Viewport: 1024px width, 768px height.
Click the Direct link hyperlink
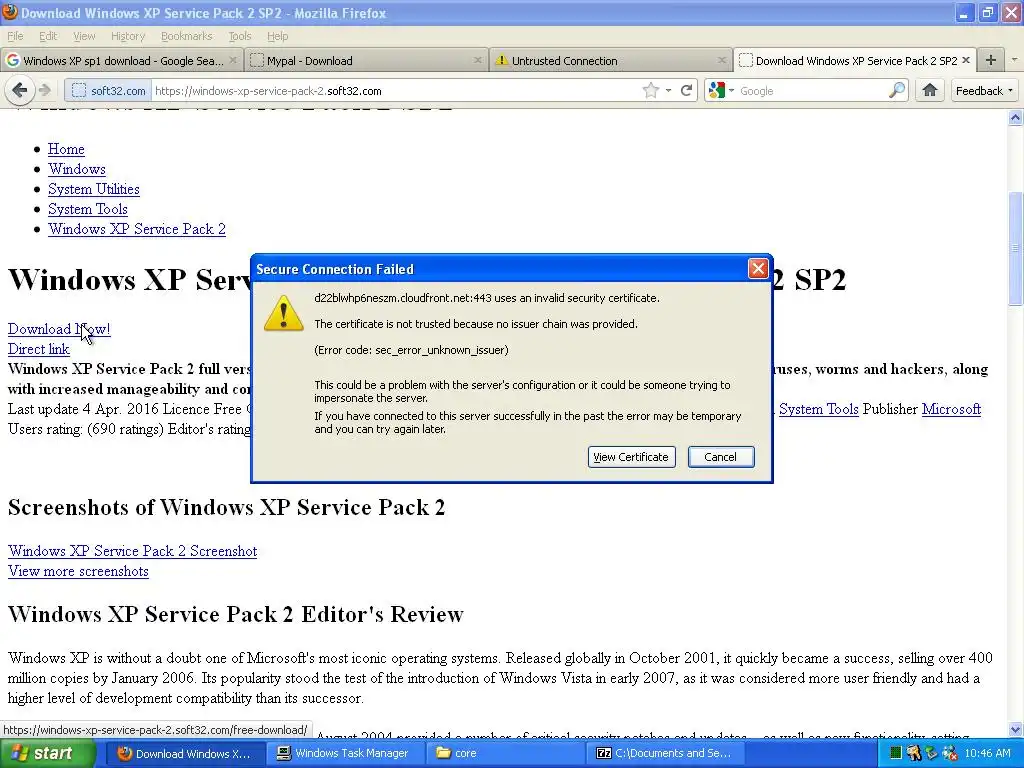click(x=39, y=349)
